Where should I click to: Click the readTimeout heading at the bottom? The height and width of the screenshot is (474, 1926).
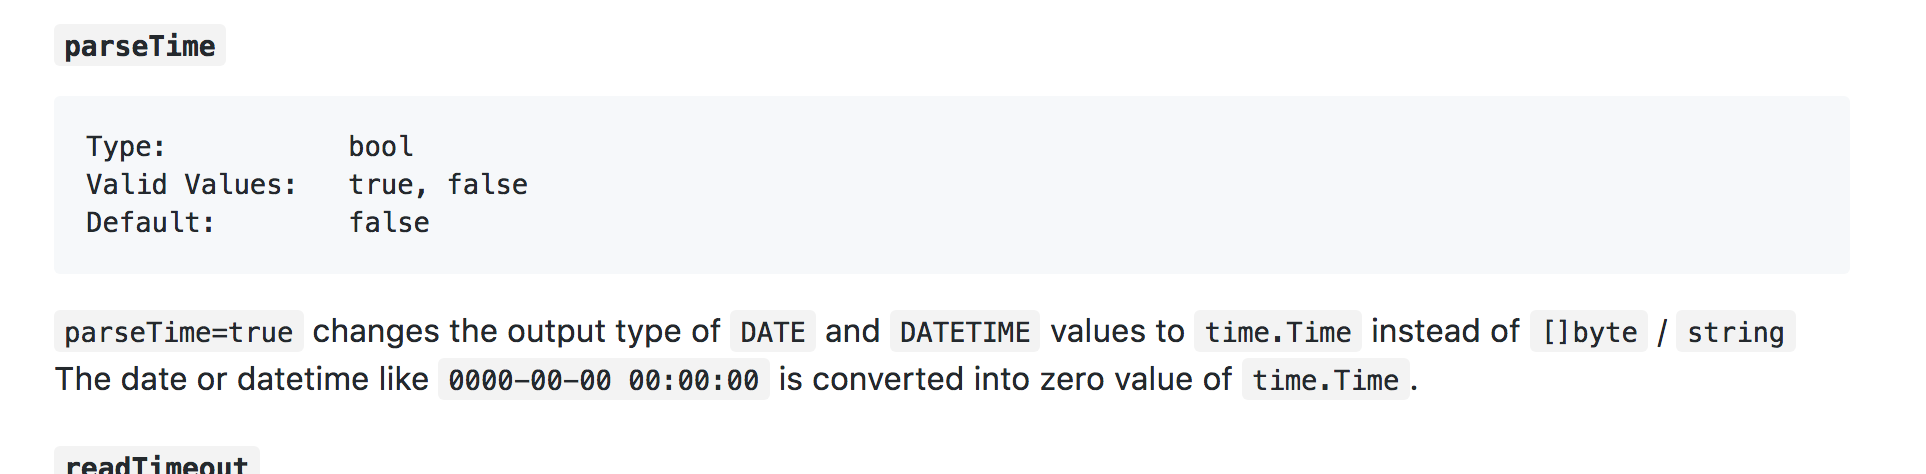coord(156,464)
